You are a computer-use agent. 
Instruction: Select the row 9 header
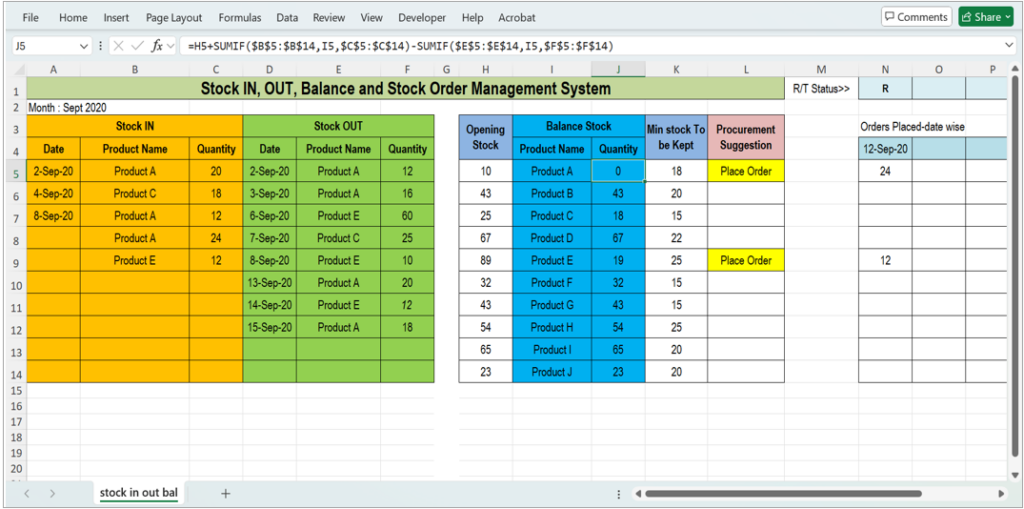(16, 260)
